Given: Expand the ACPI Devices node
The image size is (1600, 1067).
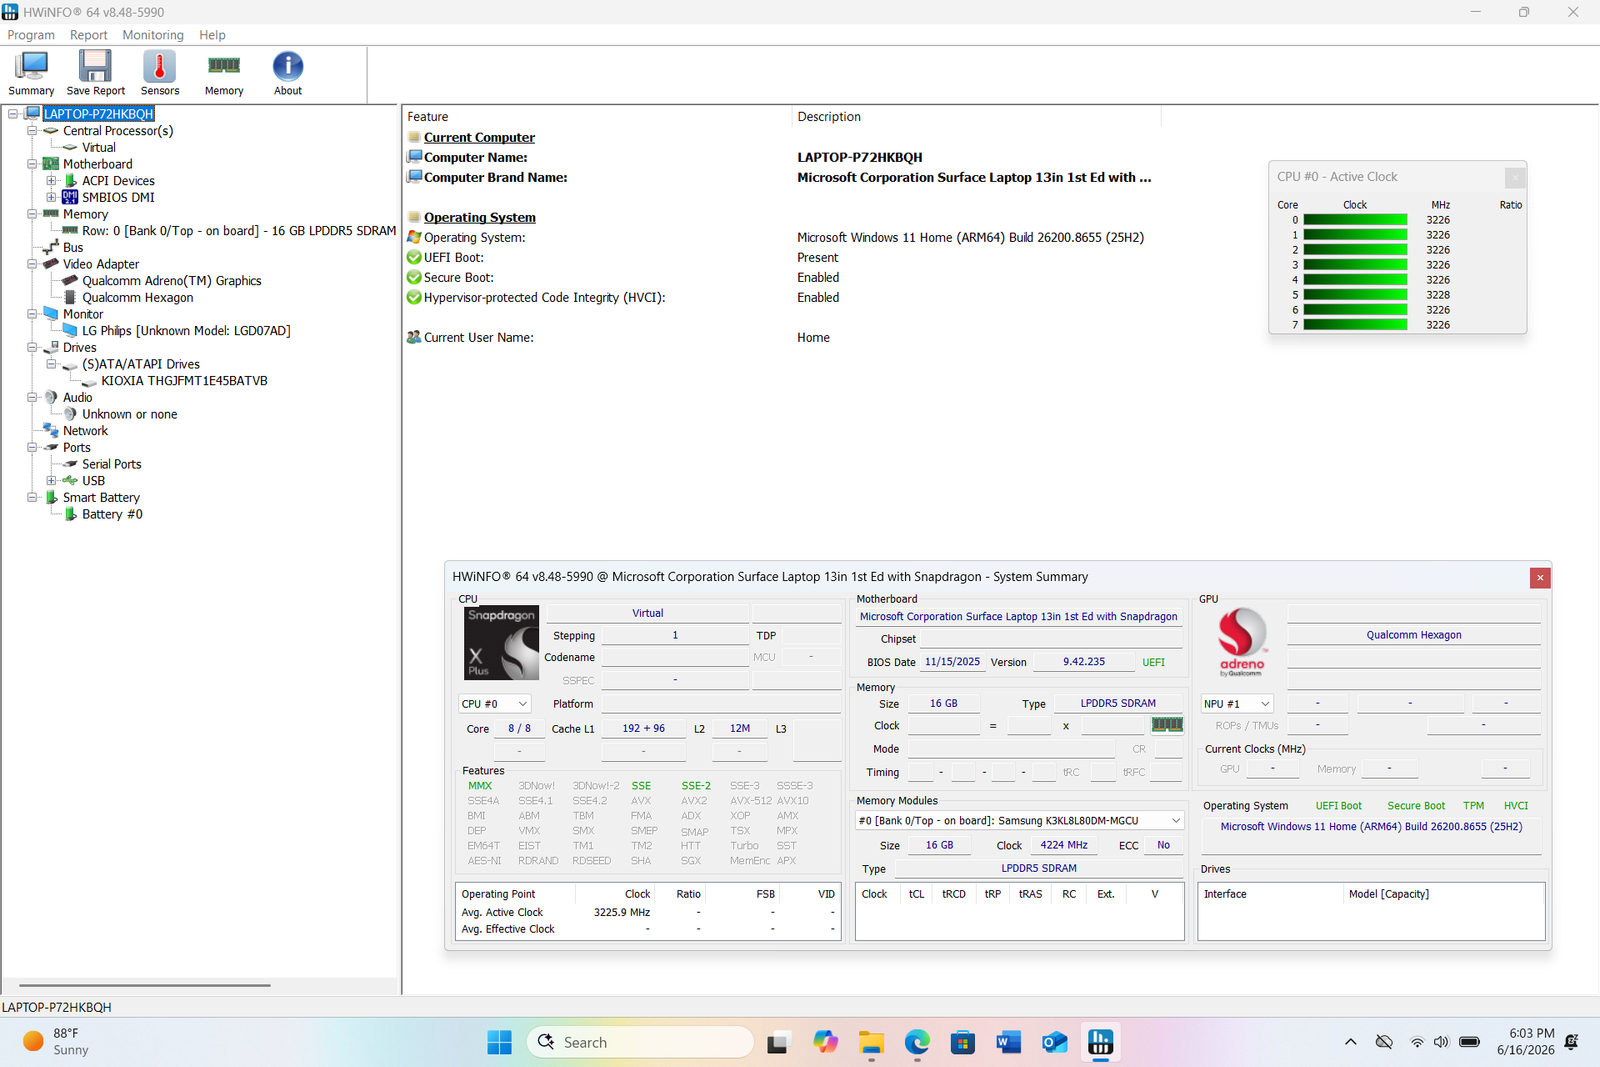Looking at the screenshot, I should 51,181.
